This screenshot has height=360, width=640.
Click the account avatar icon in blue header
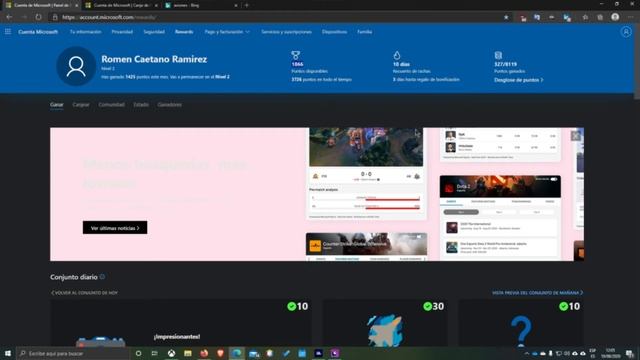[x=626, y=32]
